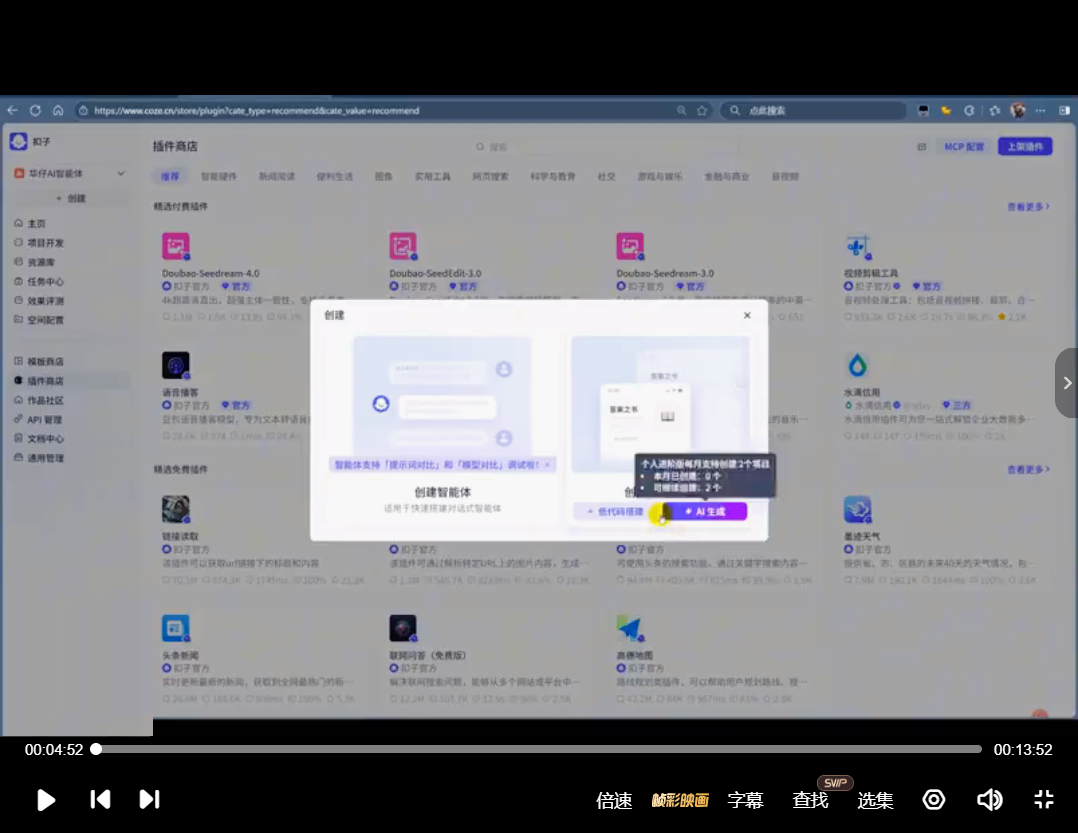Click the 高德地图 paper plane icon
1078x833 pixels.
click(x=629, y=627)
